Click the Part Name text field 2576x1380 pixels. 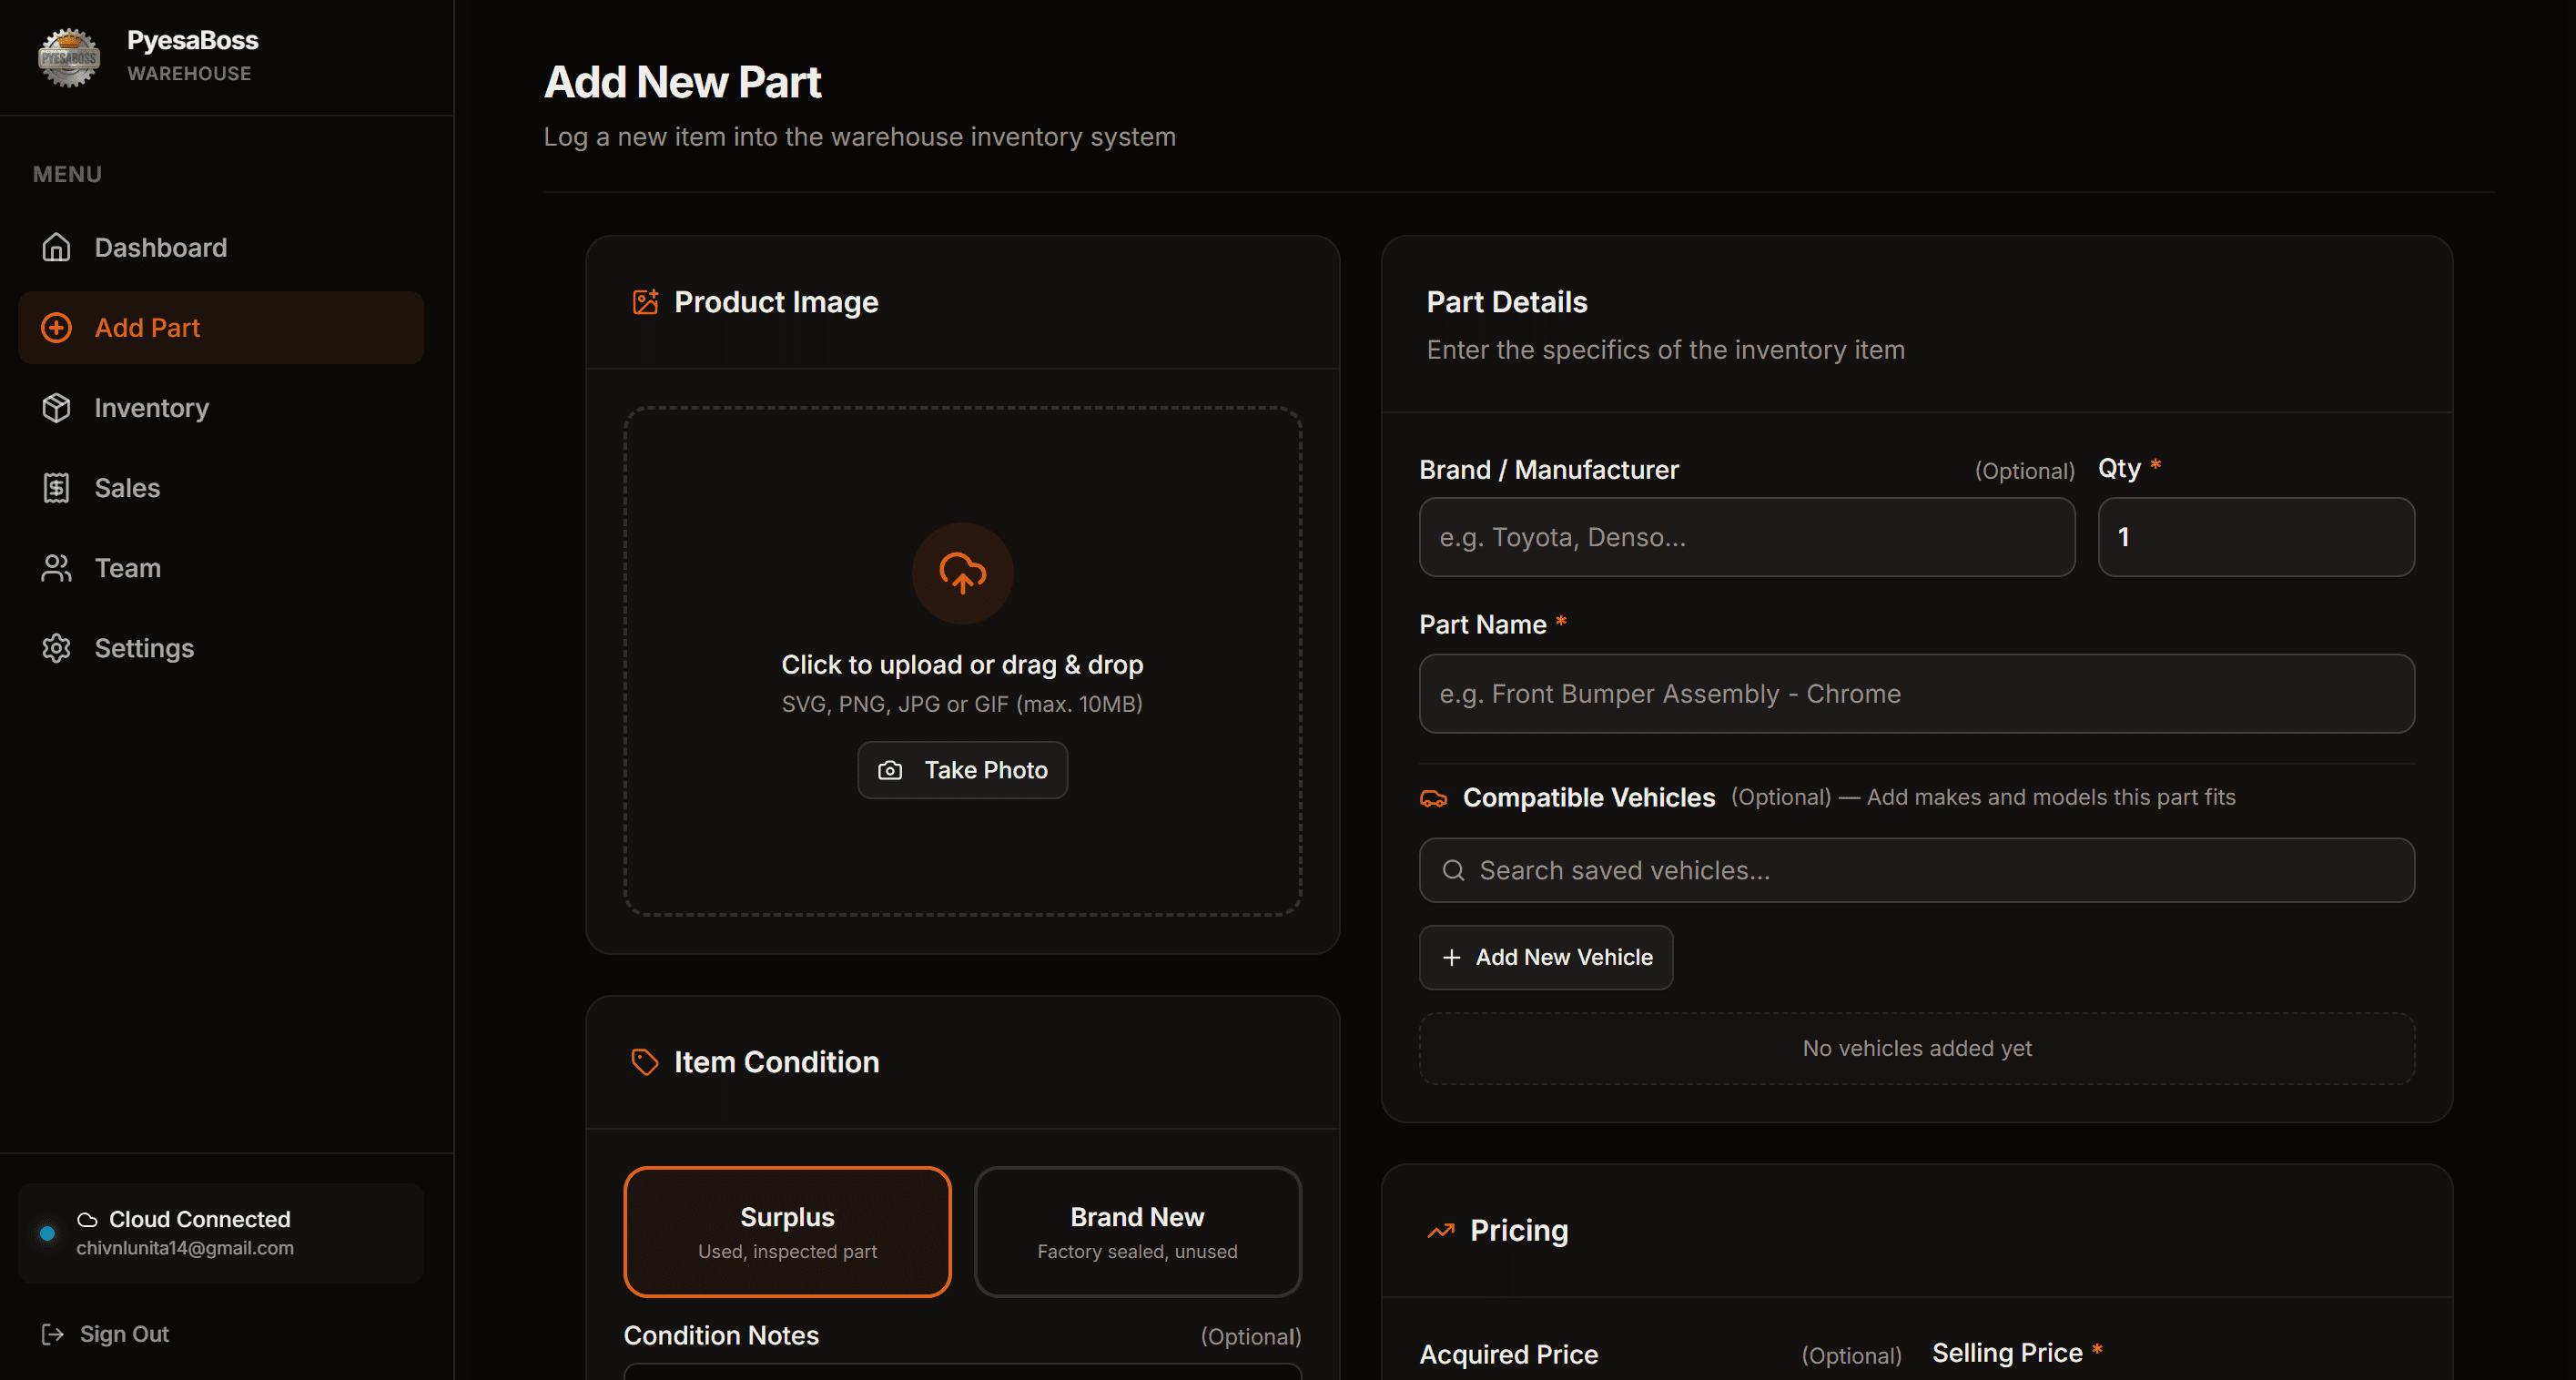coord(1916,694)
